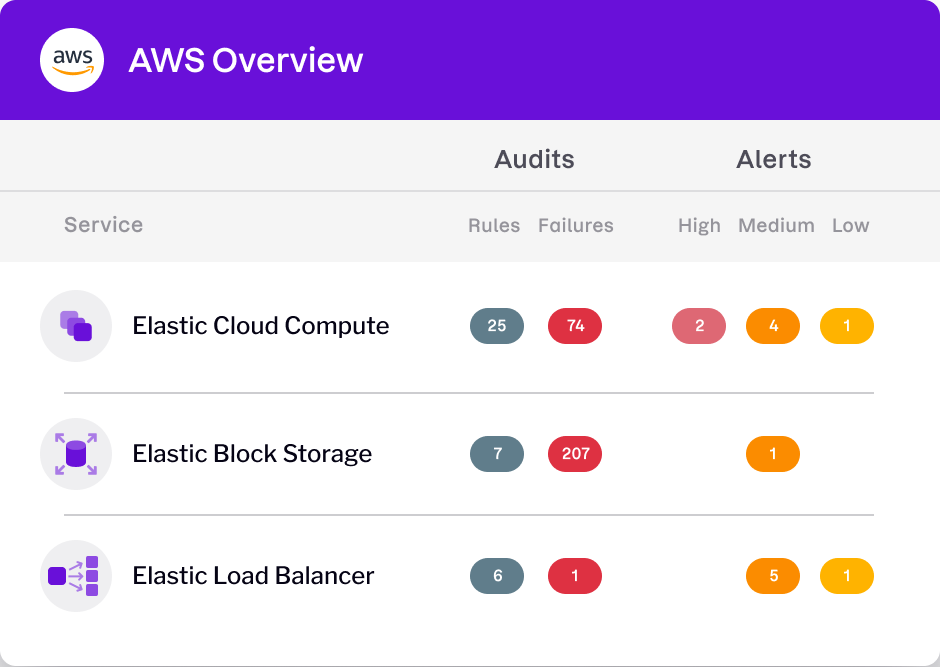Click the Rules badge showing 25
The height and width of the screenshot is (667, 940).
click(x=497, y=326)
